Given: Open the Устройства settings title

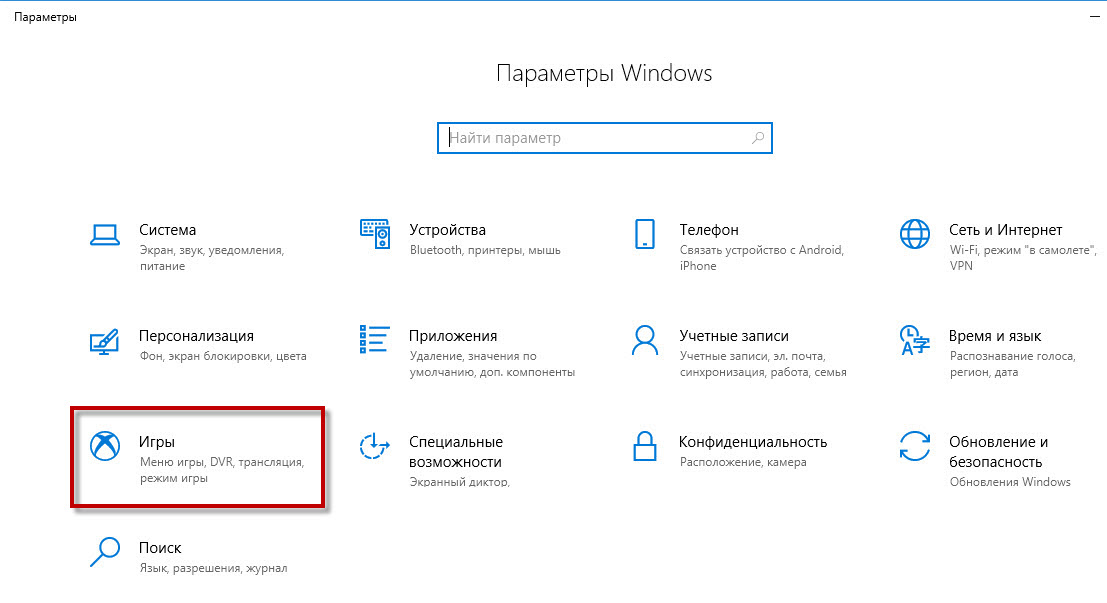Looking at the screenshot, I should point(448,230).
